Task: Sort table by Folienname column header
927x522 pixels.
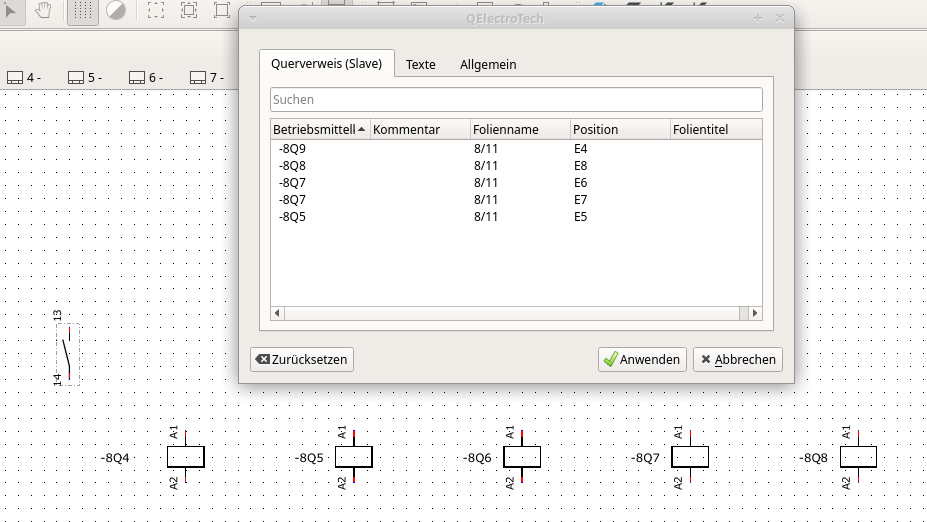Action: [519, 129]
